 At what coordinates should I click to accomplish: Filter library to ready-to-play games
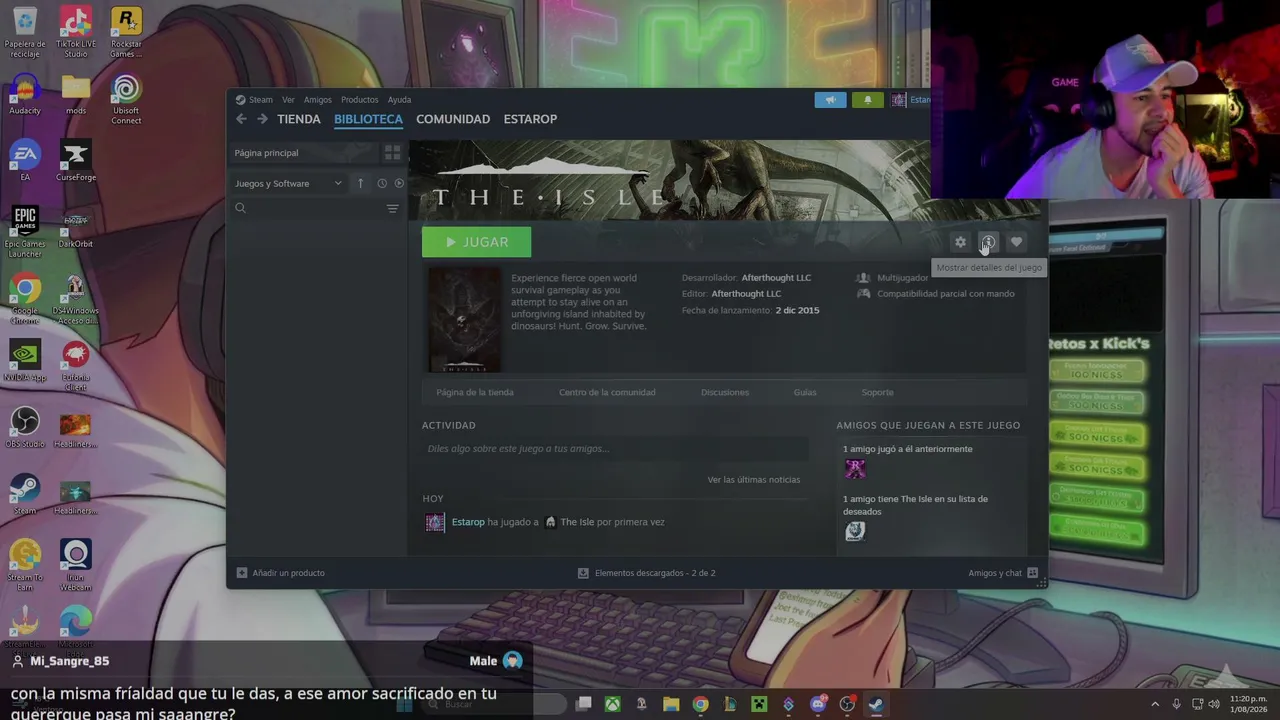tap(399, 183)
